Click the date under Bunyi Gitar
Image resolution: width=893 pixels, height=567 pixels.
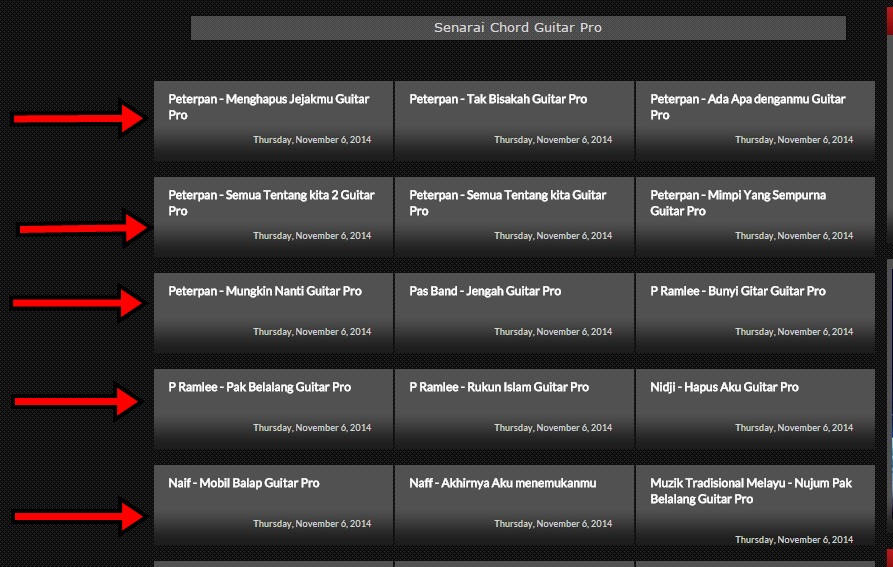coord(794,332)
